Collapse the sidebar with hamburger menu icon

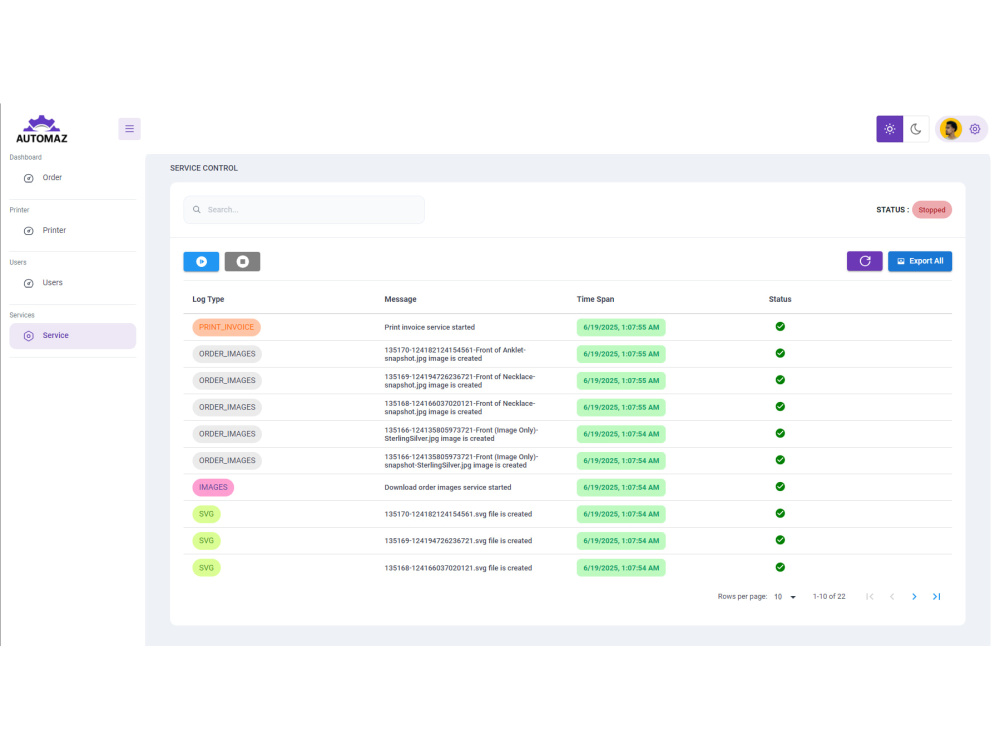tap(129, 129)
